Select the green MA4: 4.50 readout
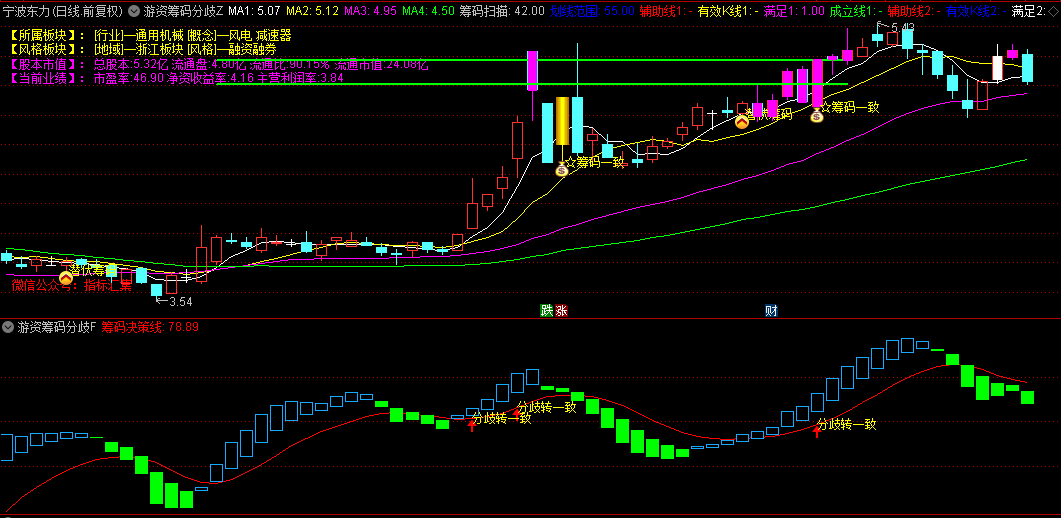Image resolution: width=1061 pixels, height=518 pixels. 429,11
